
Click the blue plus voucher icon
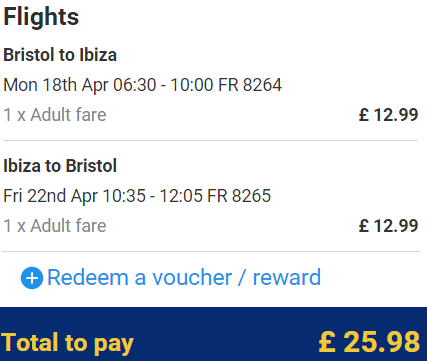(32, 278)
